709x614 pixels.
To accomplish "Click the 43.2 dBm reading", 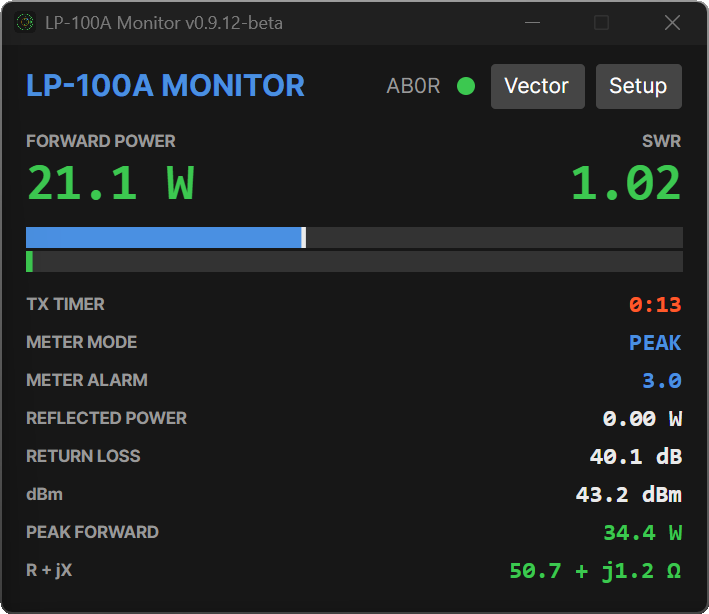I will click(x=629, y=495).
